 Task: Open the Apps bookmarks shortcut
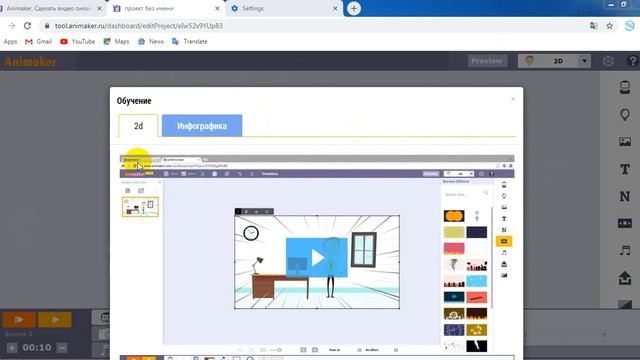[x=10, y=42]
